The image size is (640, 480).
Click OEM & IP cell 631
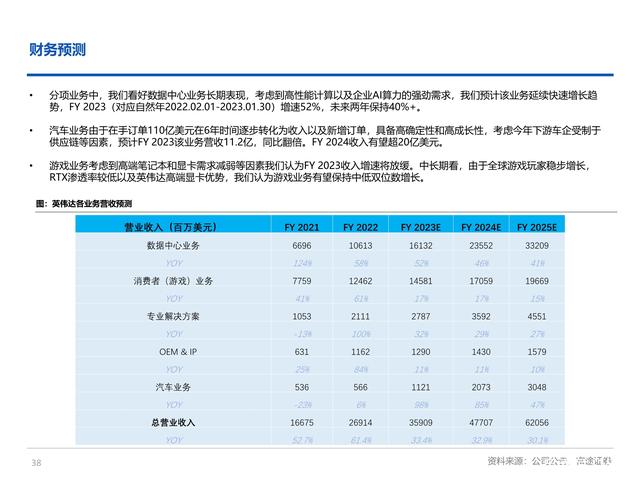(x=302, y=352)
